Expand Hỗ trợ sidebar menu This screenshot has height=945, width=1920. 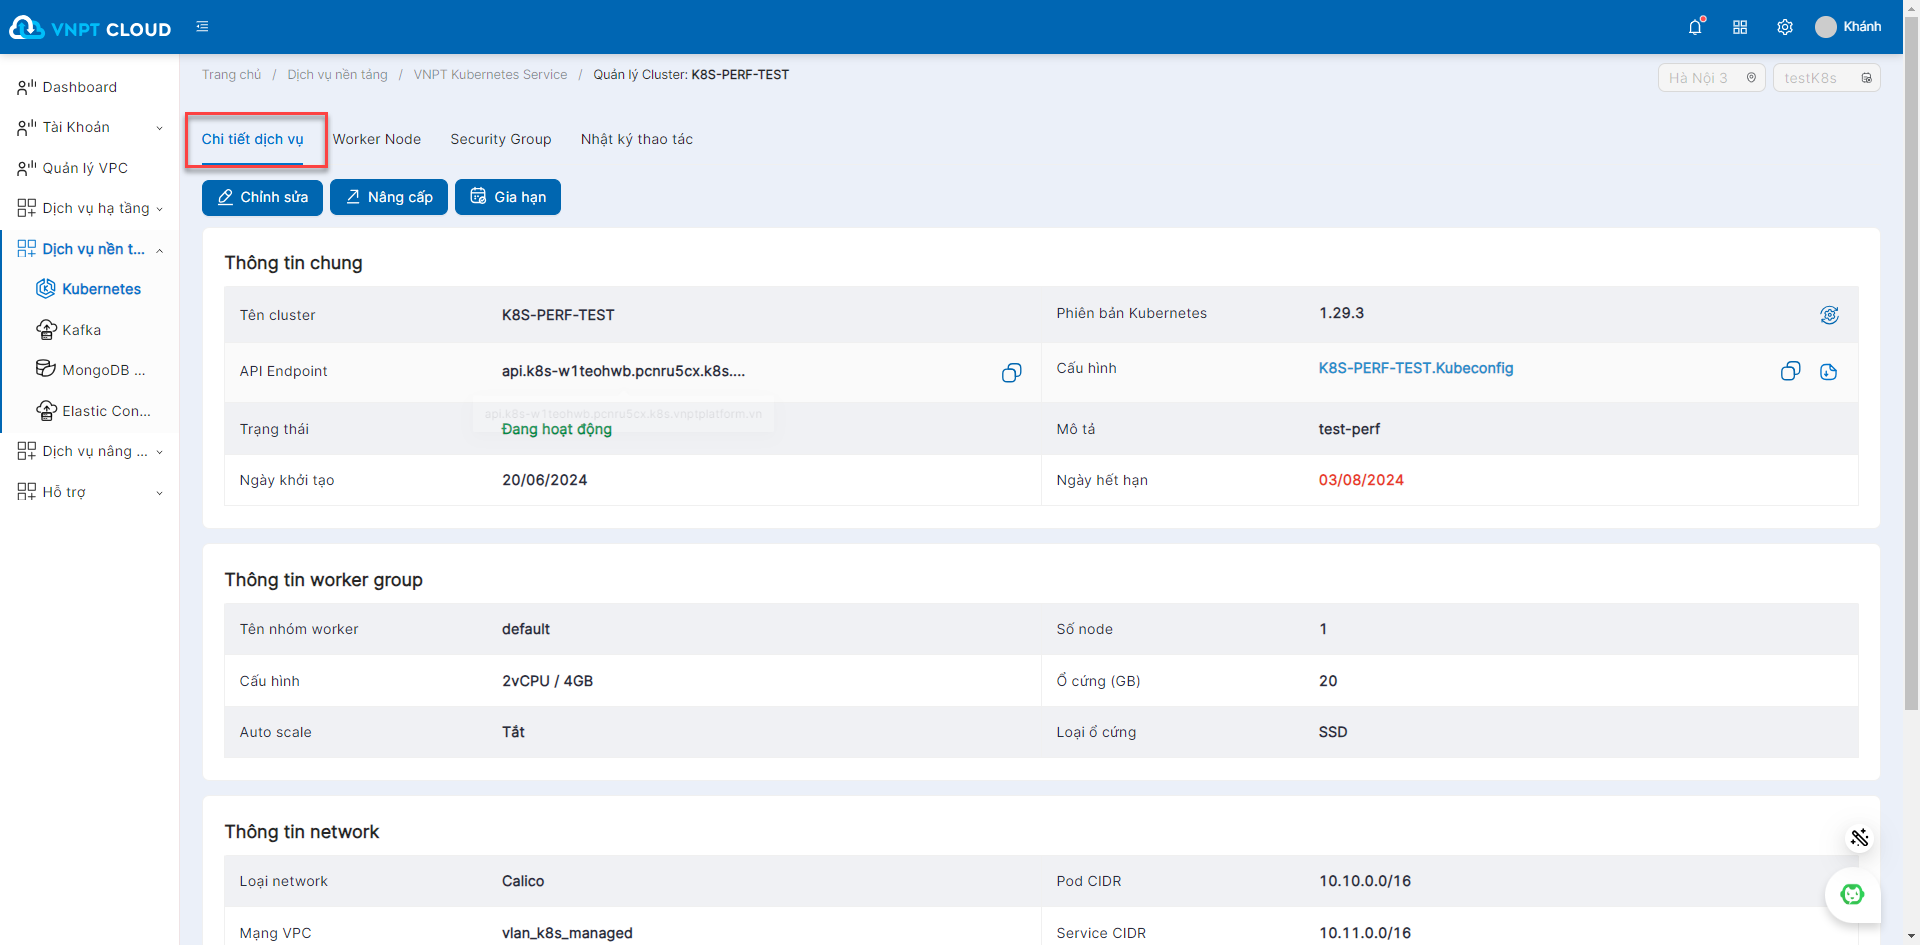pyautogui.click(x=90, y=492)
